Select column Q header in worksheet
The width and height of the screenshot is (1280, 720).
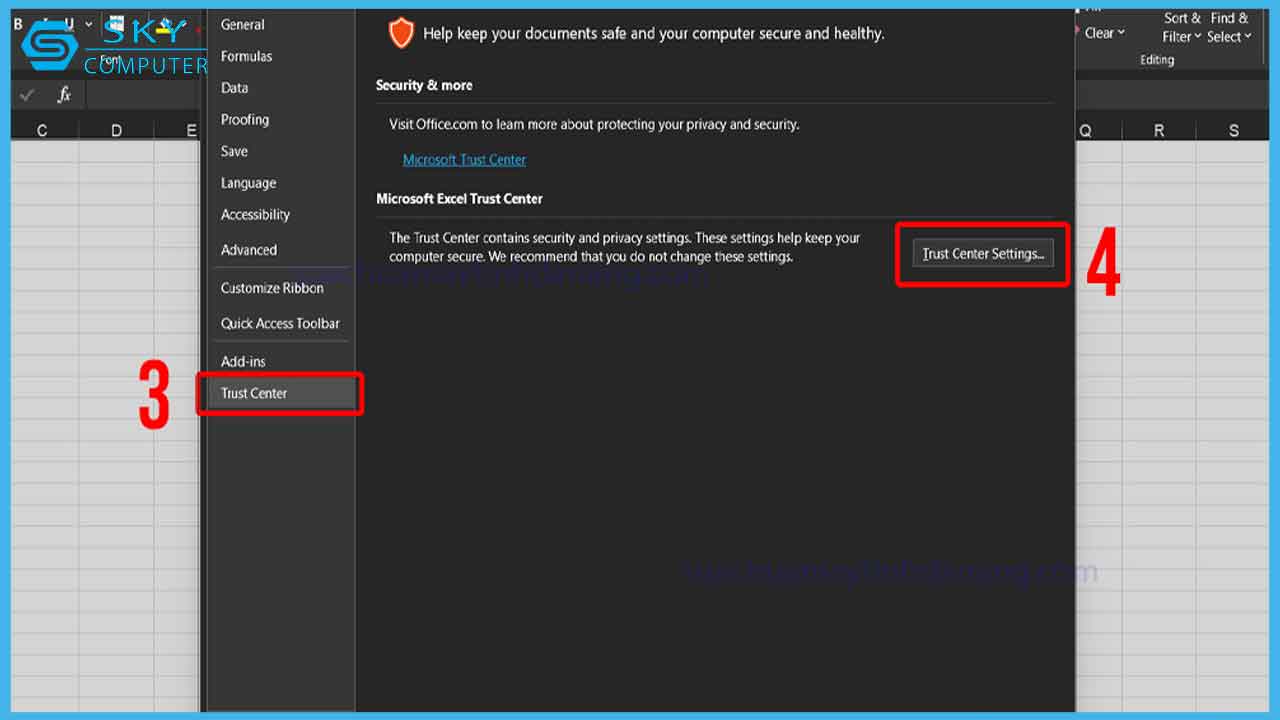point(1086,131)
